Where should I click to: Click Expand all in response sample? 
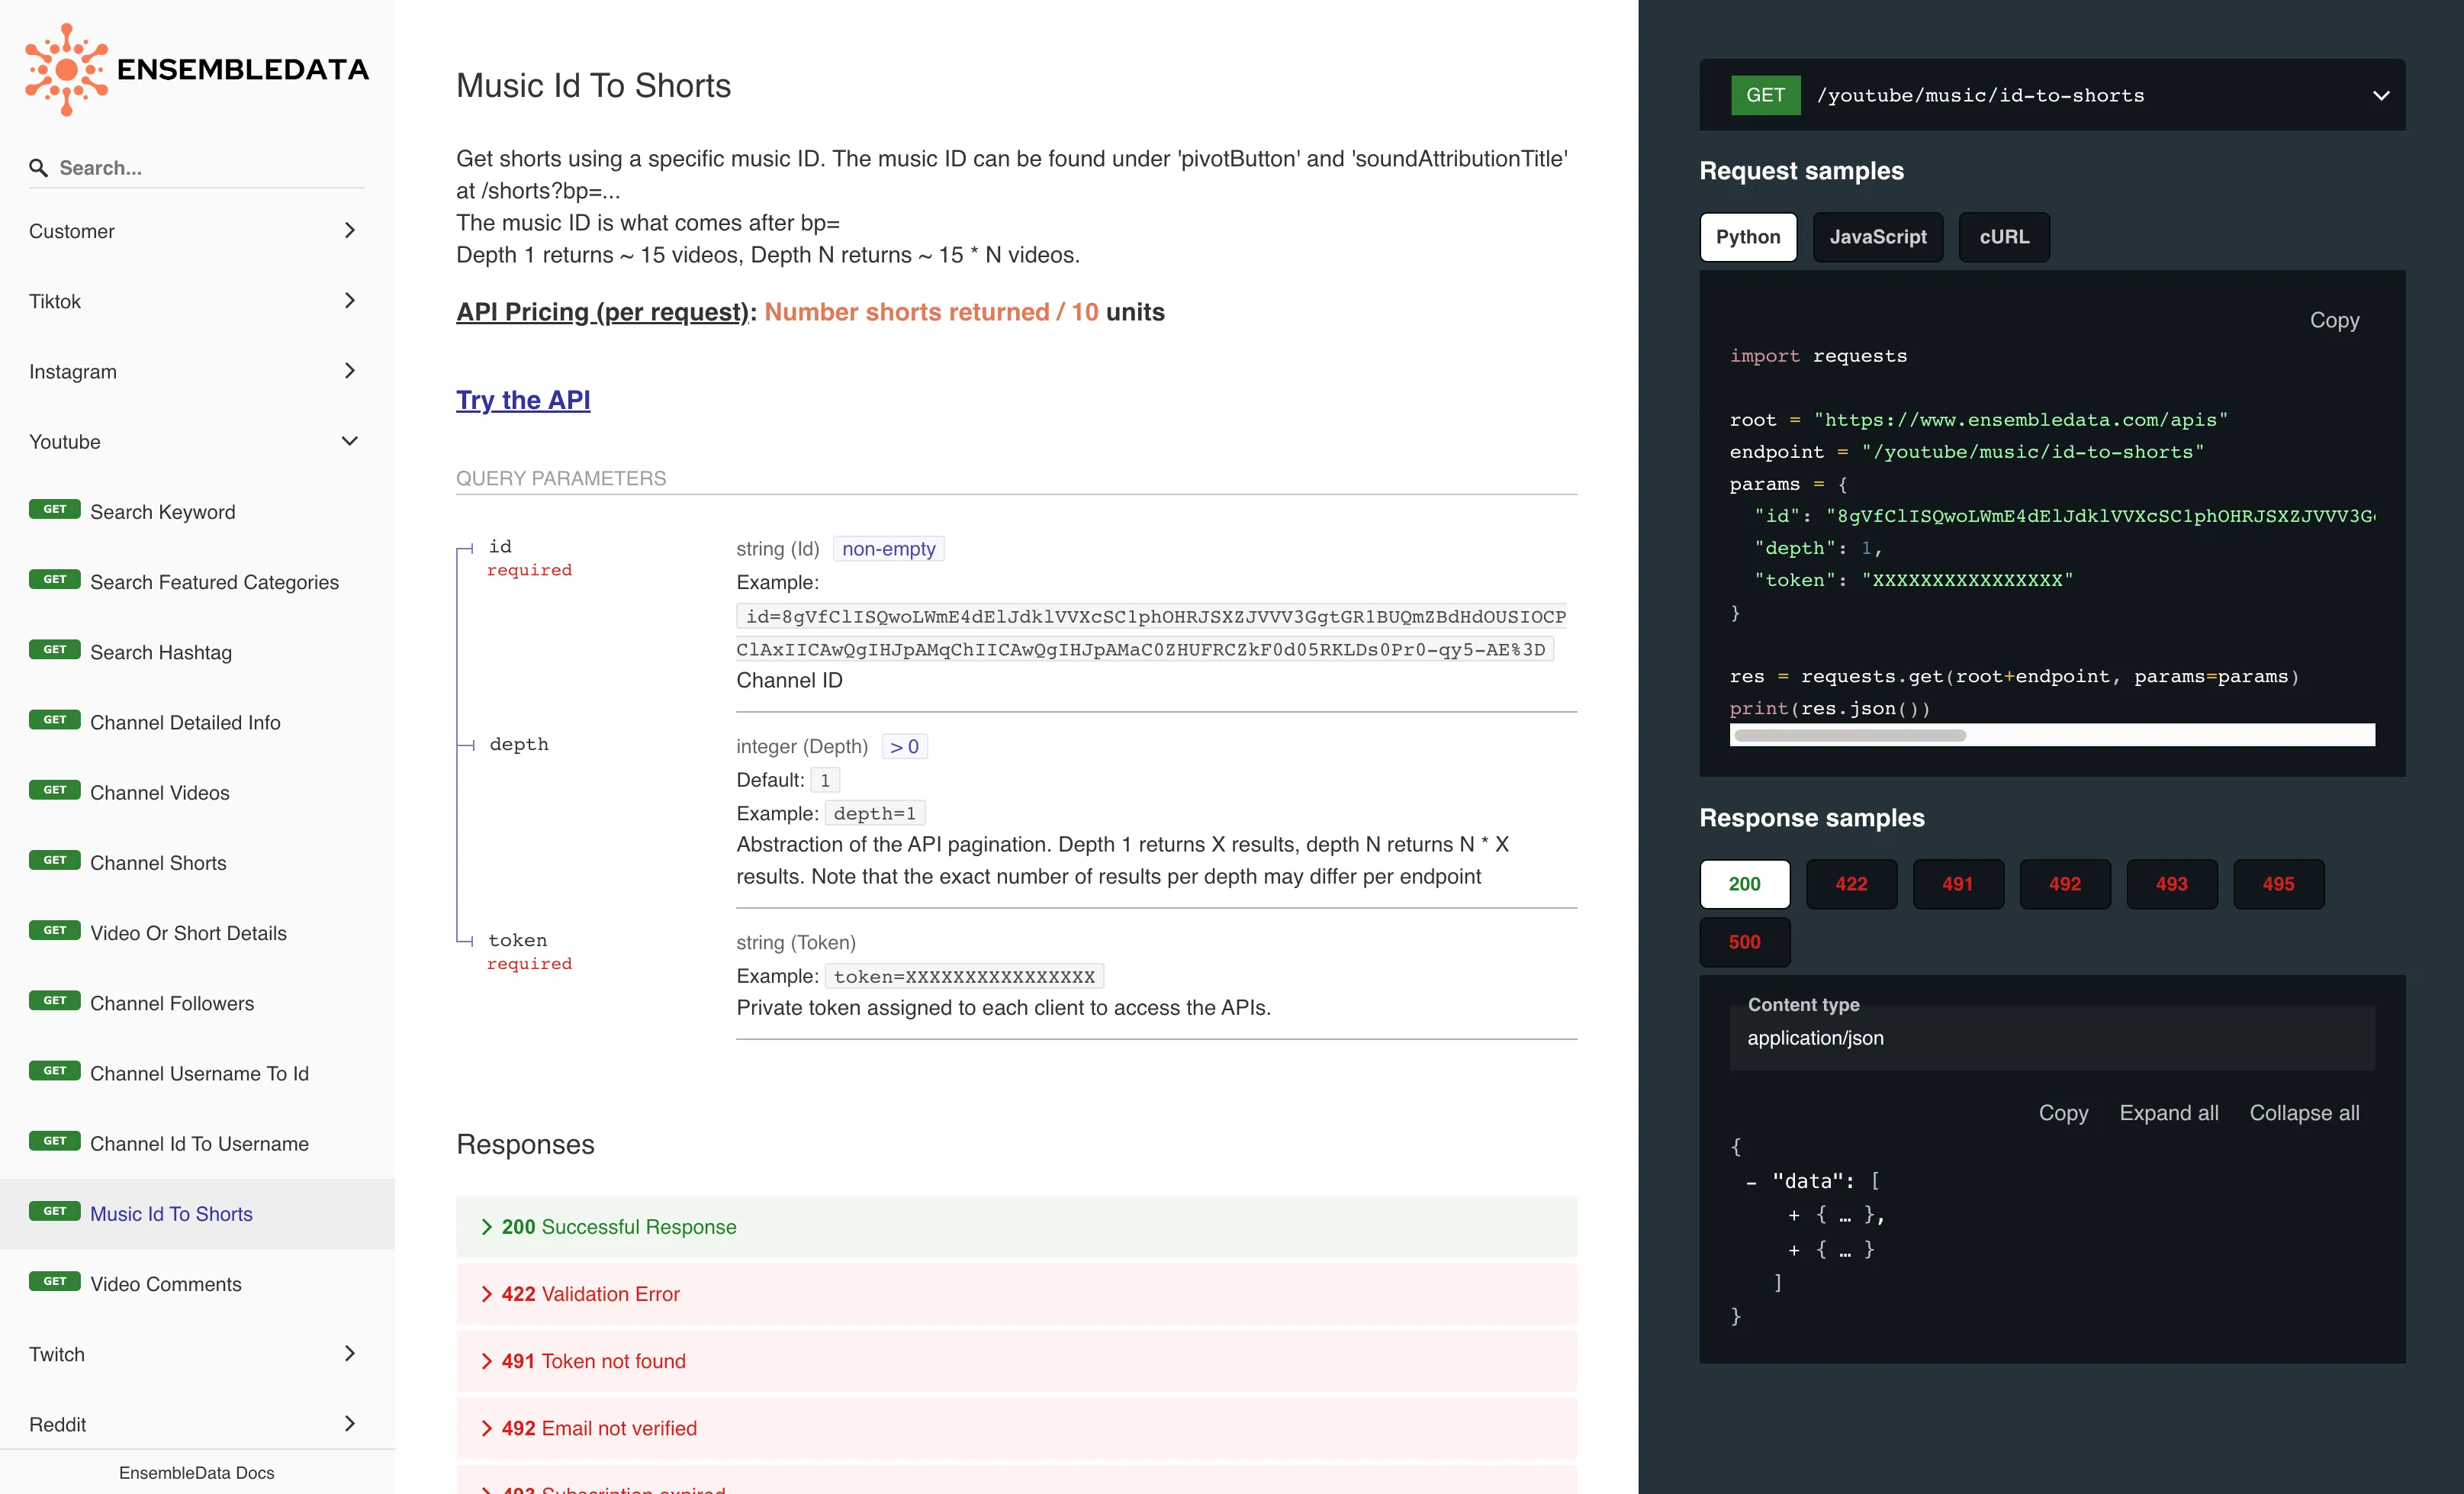coord(2169,1113)
